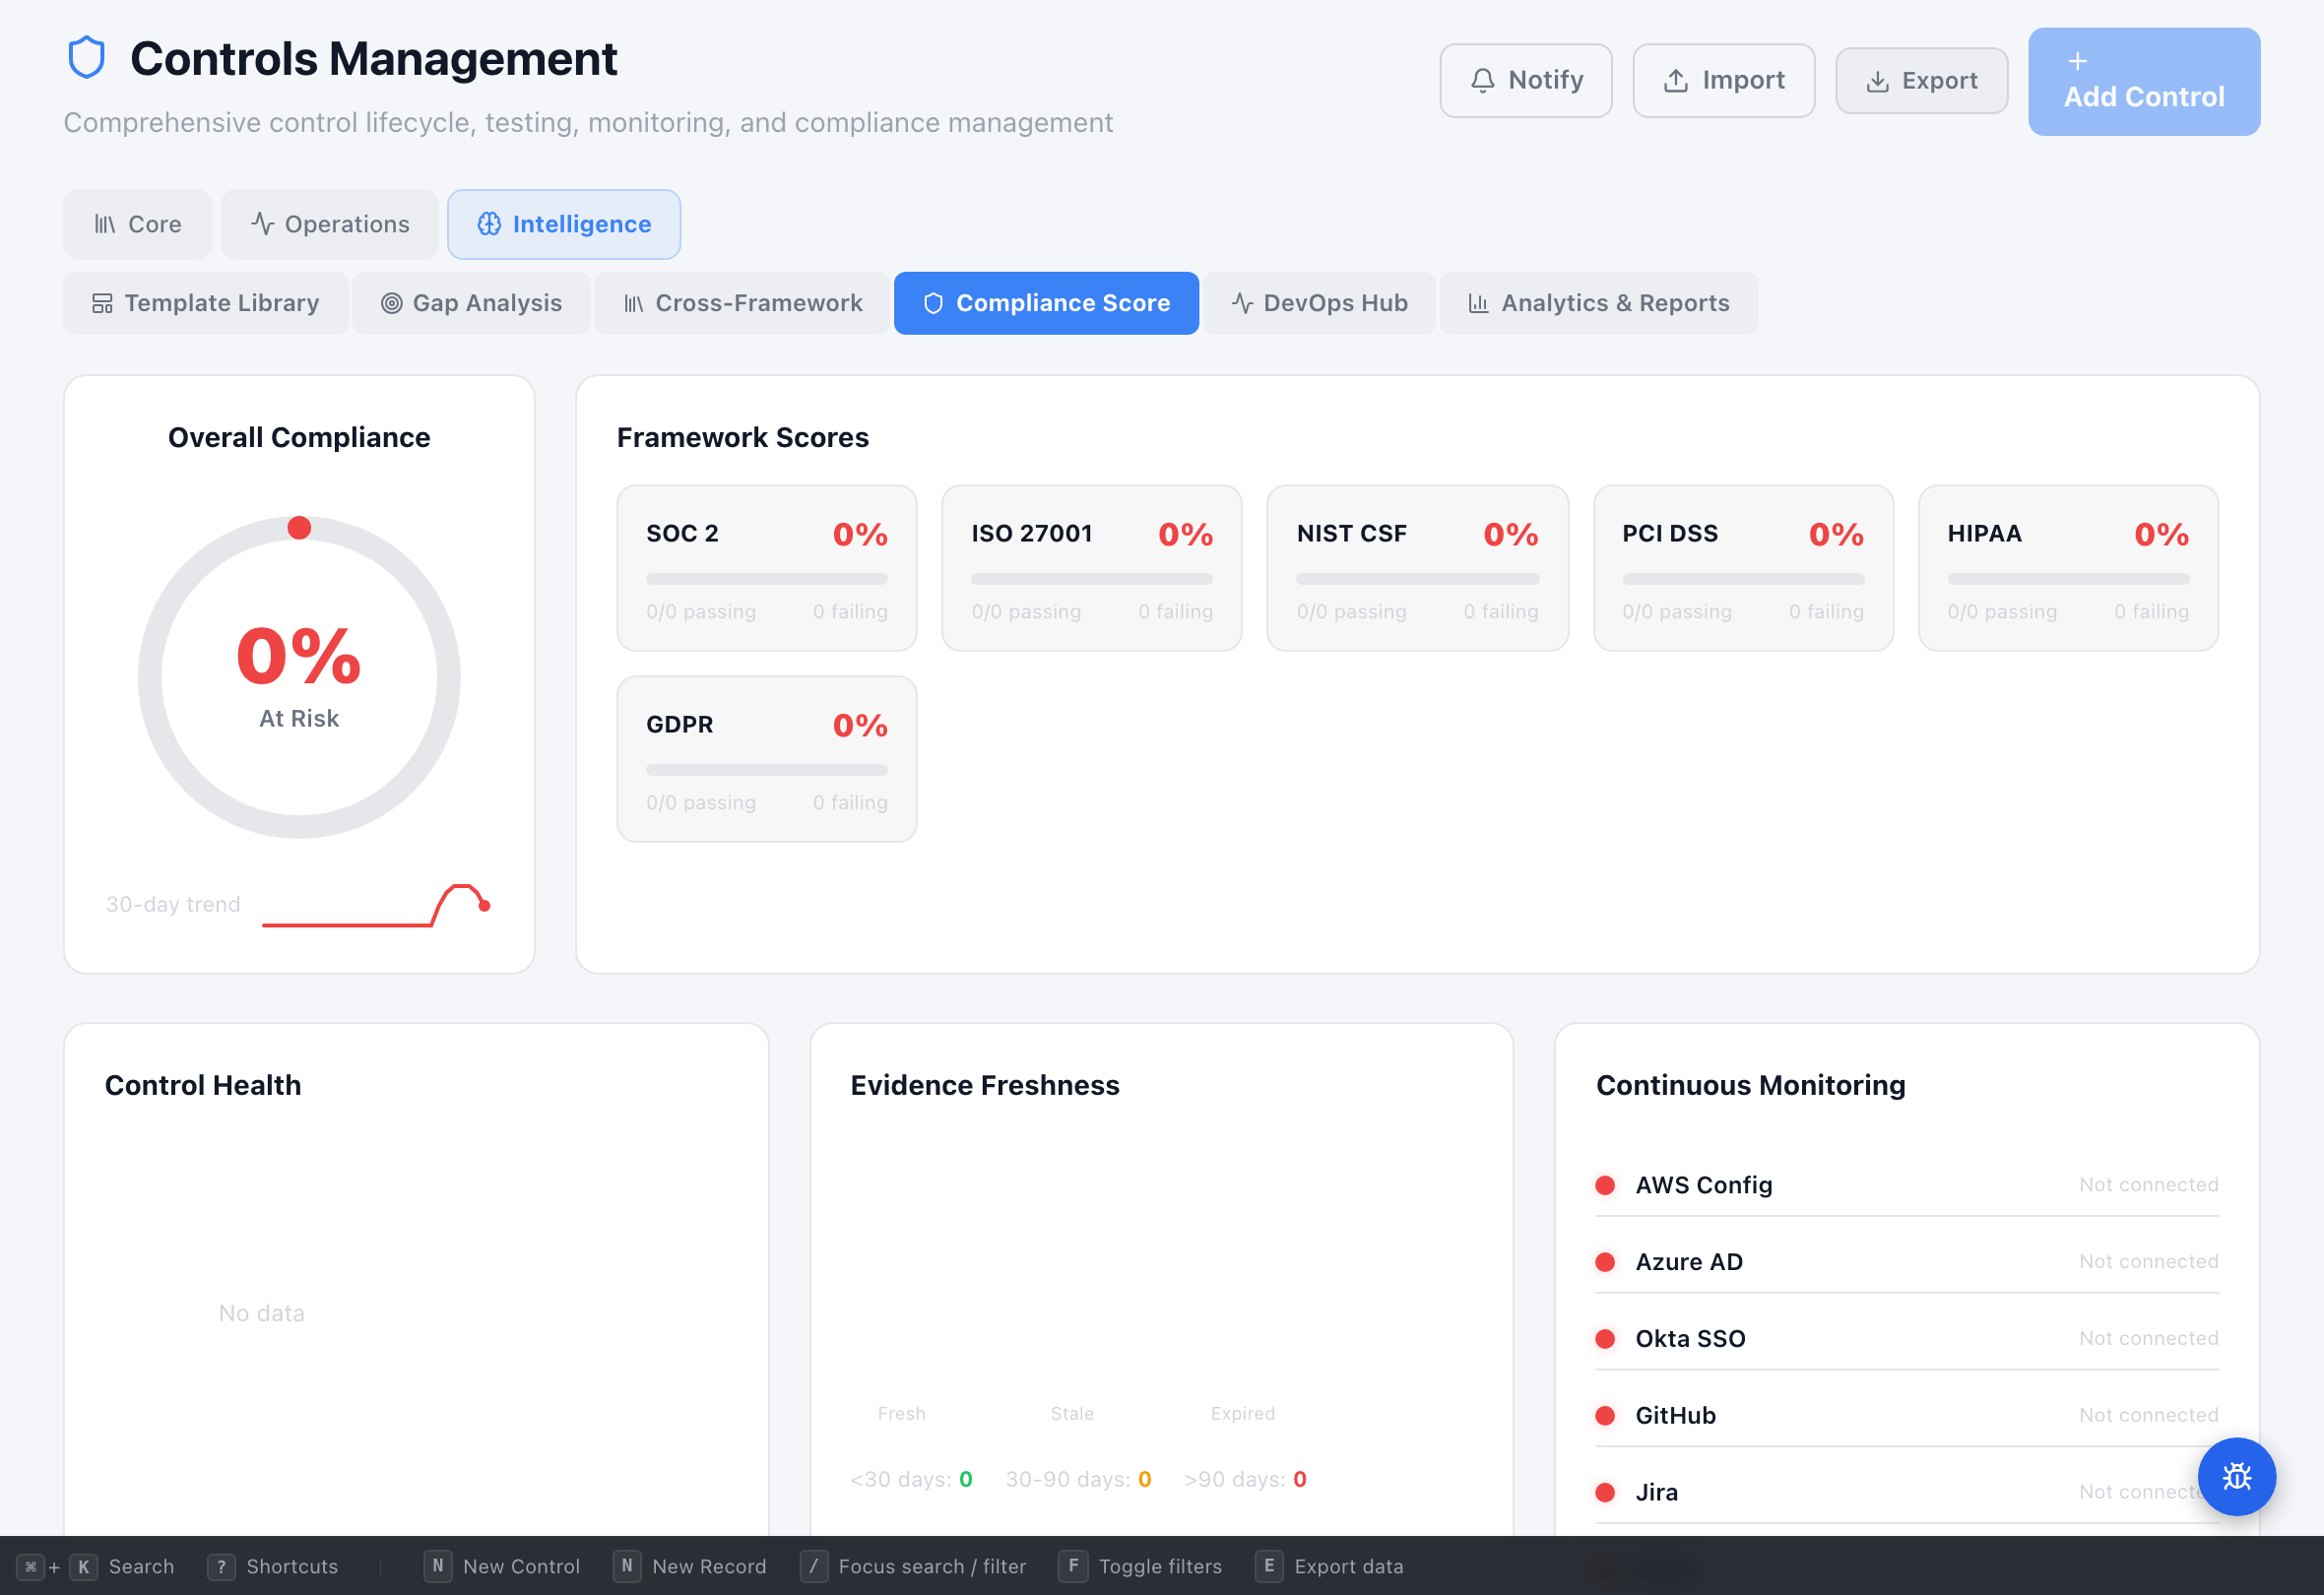This screenshot has height=1595, width=2324.
Task: Toggle the GitHub connection status indicator
Action: [1606, 1415]
